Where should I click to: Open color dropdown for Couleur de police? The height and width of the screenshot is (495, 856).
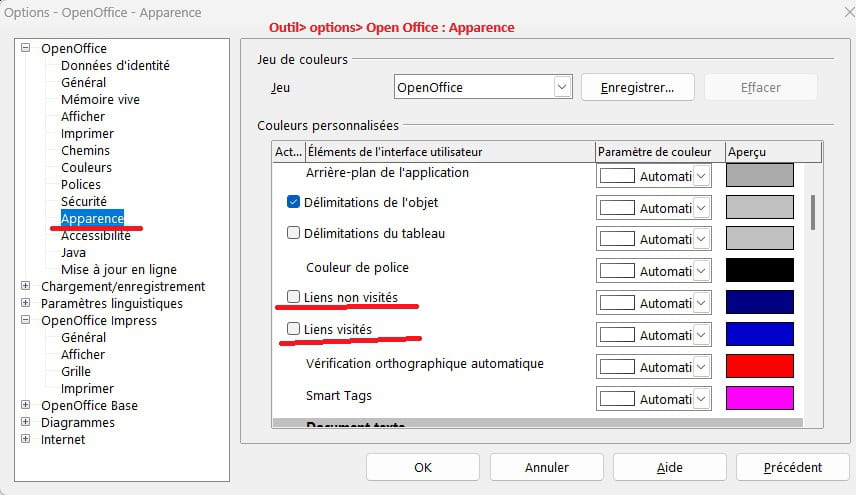tap(702, 271)
